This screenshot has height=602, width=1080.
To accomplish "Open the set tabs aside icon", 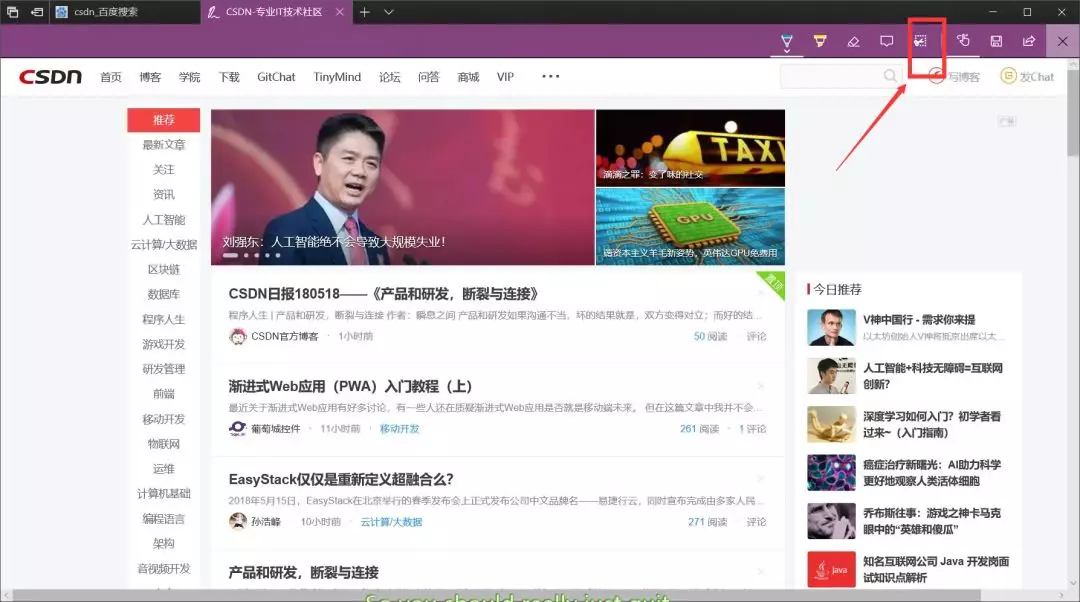I will coord(37,12).
